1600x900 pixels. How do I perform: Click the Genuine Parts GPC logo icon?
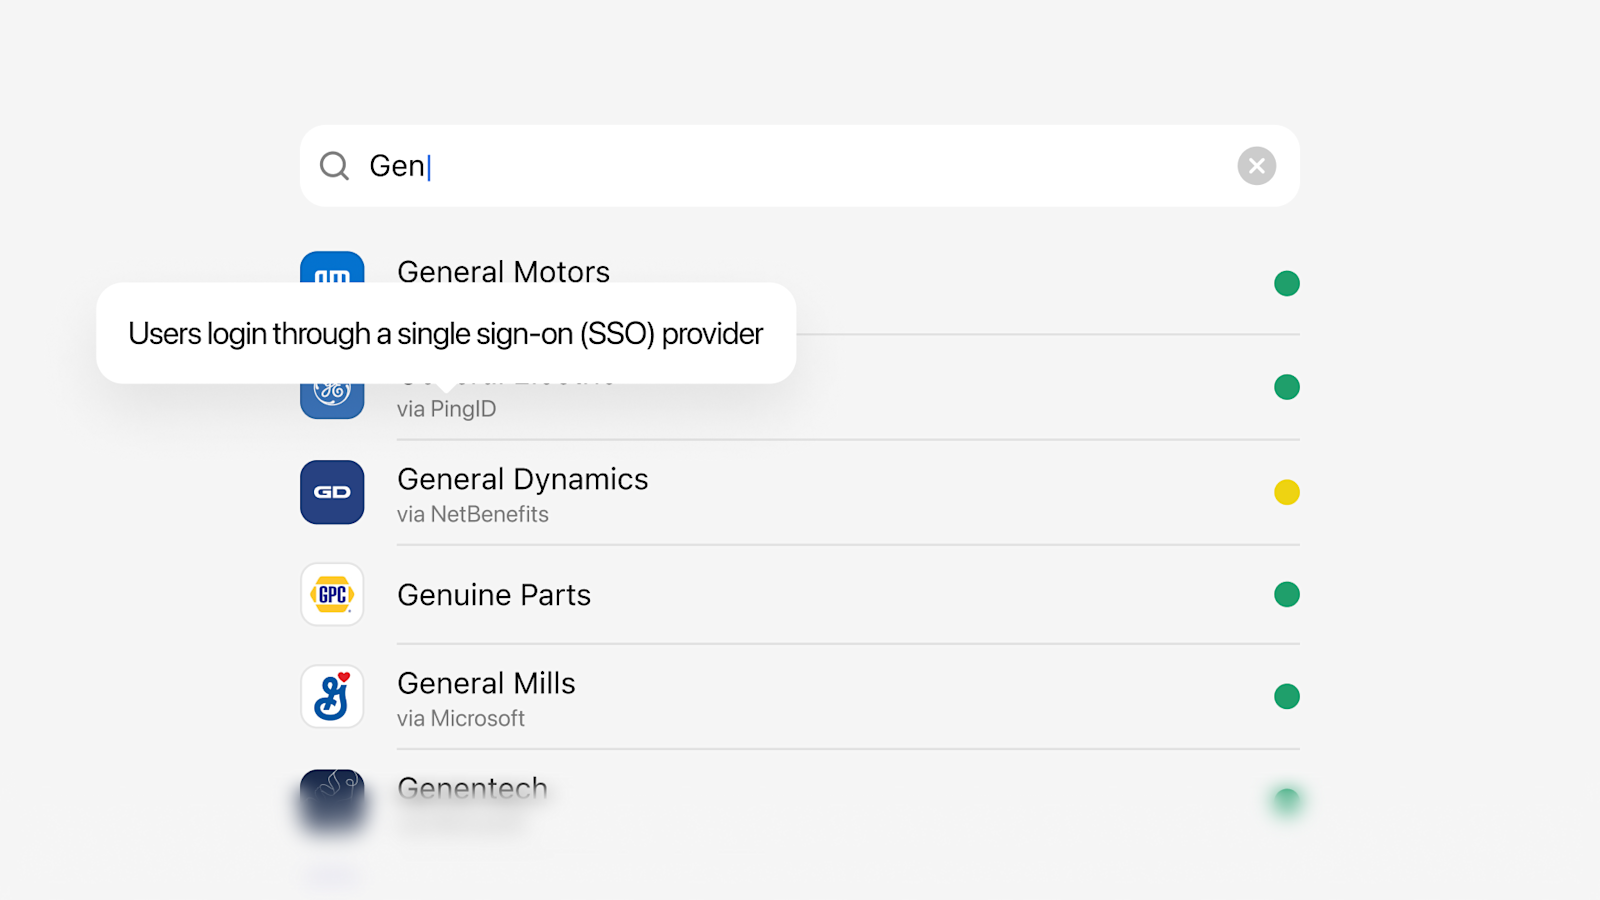[332, 595]
